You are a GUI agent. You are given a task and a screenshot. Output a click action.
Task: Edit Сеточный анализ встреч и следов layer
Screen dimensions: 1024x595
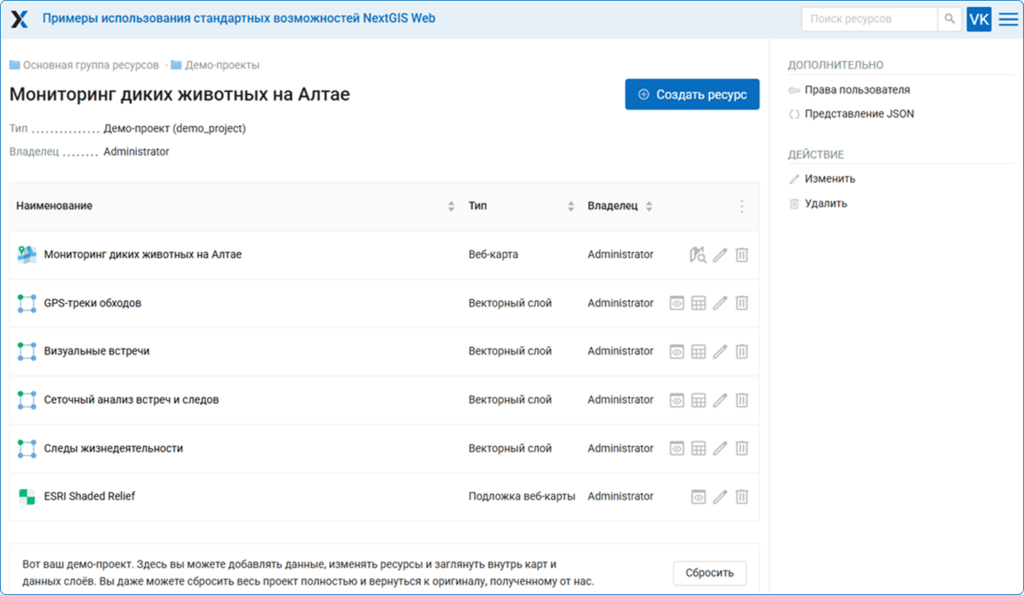point(720,400)
